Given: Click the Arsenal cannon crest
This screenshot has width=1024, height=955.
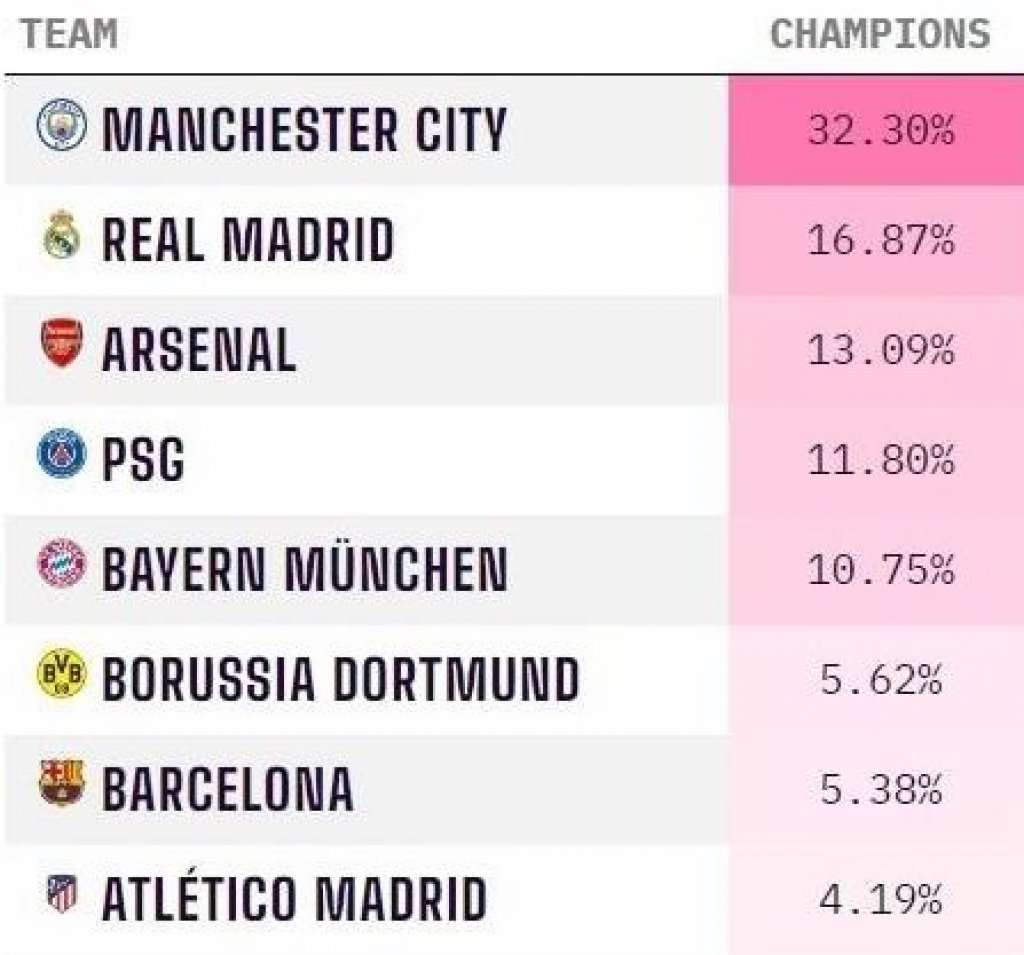Looking at the screenshot, I should tap(62, 344).
